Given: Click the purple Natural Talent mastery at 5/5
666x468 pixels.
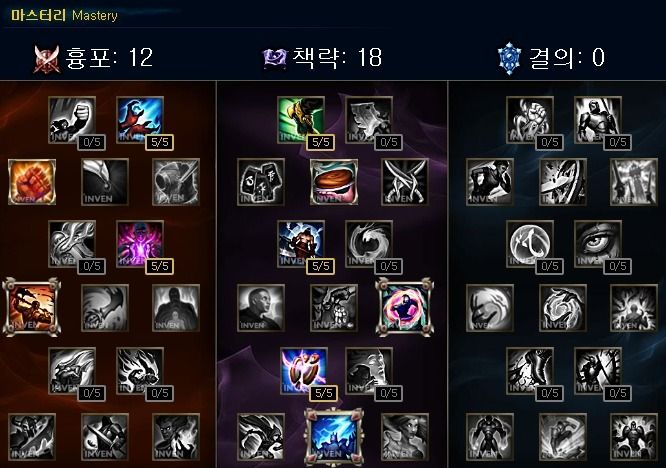Looking at the screenshot, I should [140, 244].
